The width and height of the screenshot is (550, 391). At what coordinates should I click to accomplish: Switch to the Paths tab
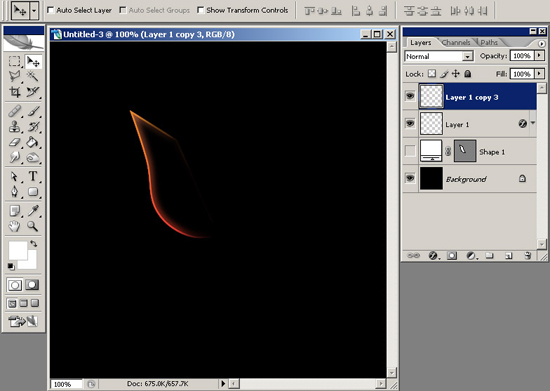(x=489, y=42)
